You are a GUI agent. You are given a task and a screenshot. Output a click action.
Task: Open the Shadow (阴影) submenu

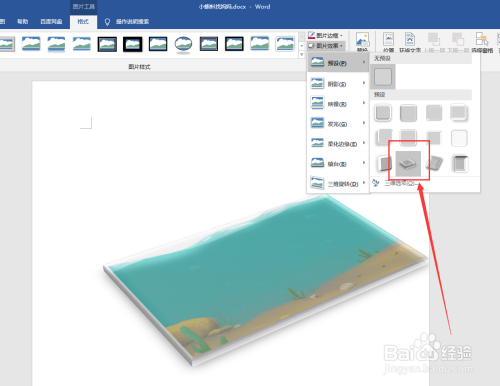[338, 84]
